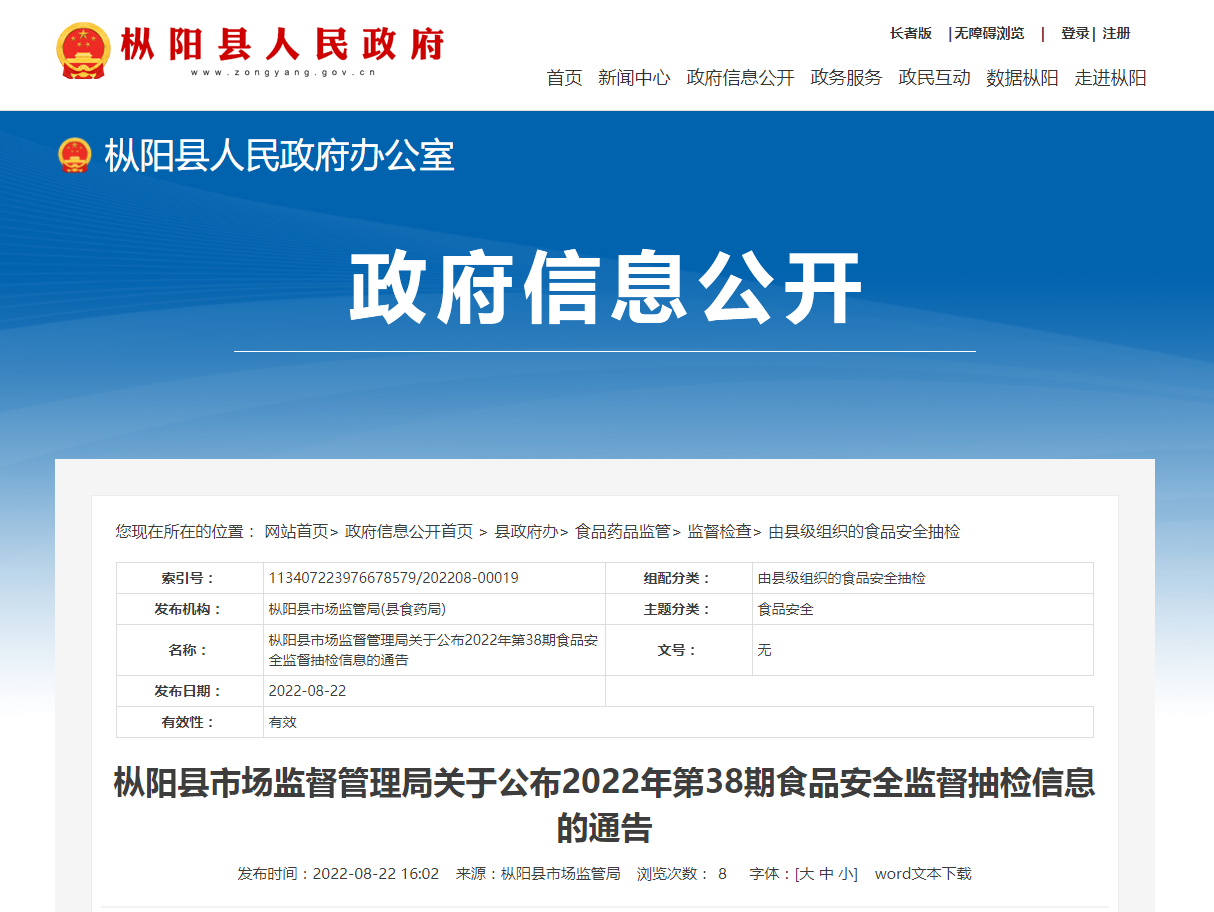Download the word文本下载 file

tap(923, 873)
